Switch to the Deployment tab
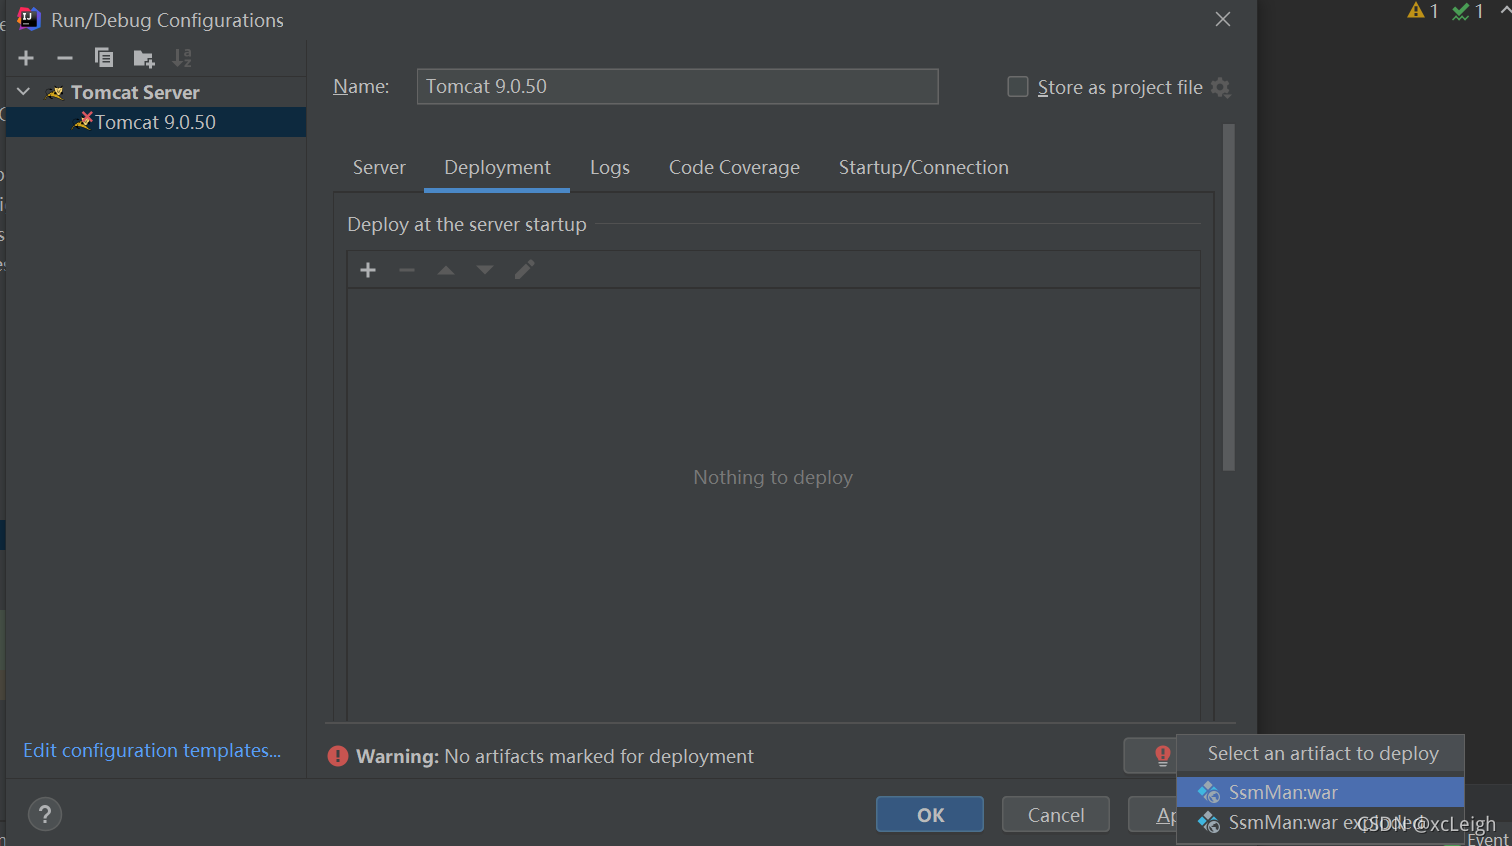Screen dimensions: 1512x846 click(x=497, y=168)
